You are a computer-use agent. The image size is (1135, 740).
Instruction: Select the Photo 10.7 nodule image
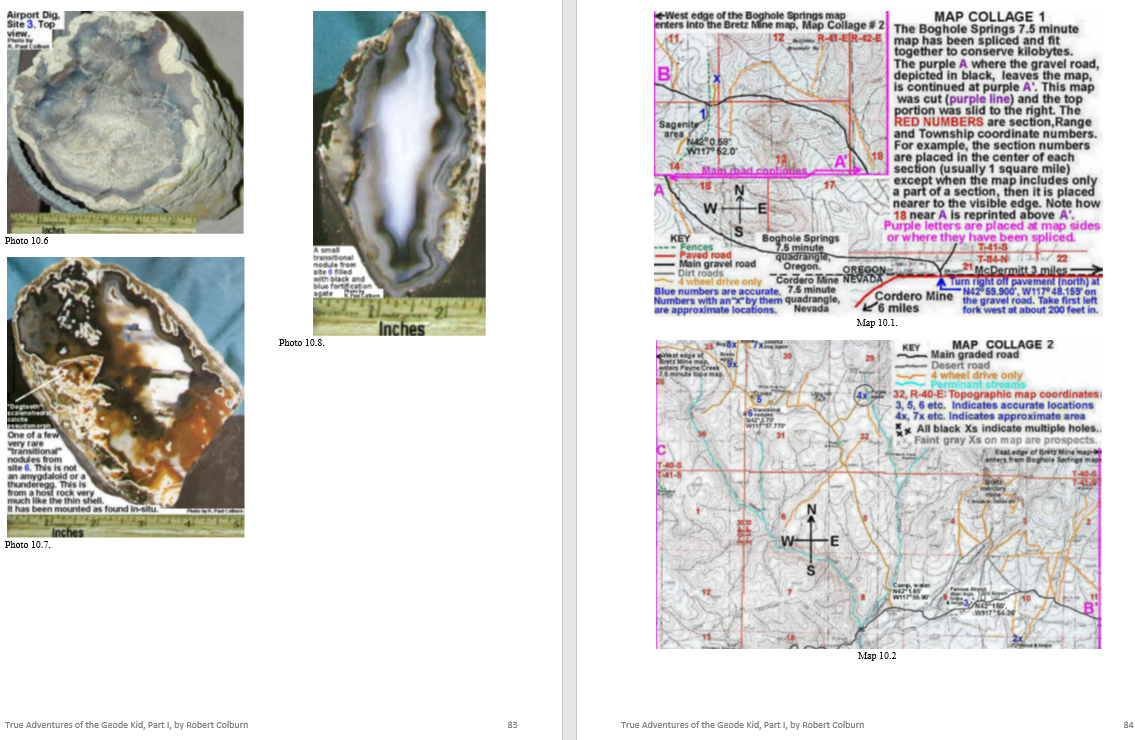coord(125,395)
